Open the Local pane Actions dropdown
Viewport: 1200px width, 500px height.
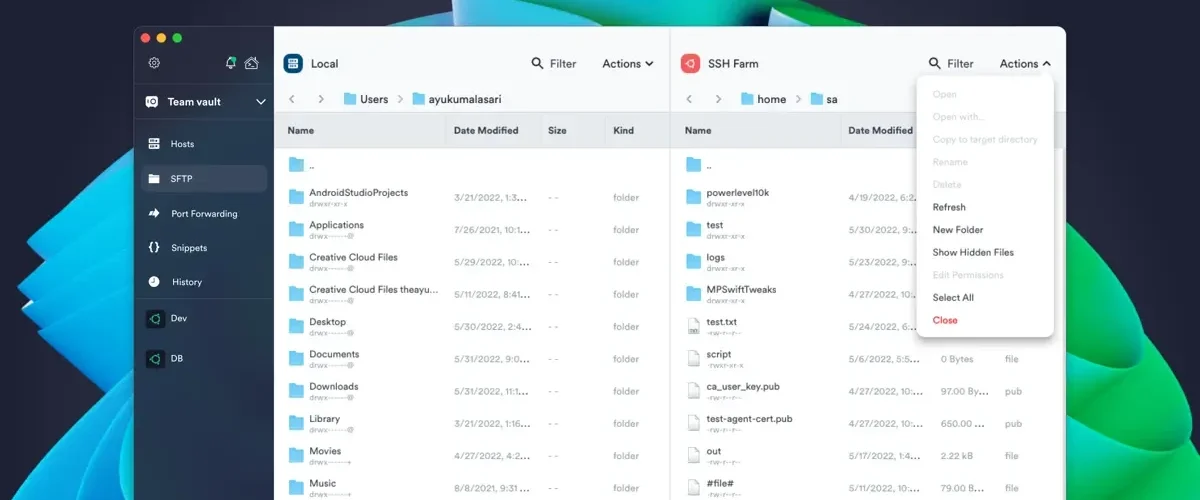pyautogui.click(x=628, y=63)
